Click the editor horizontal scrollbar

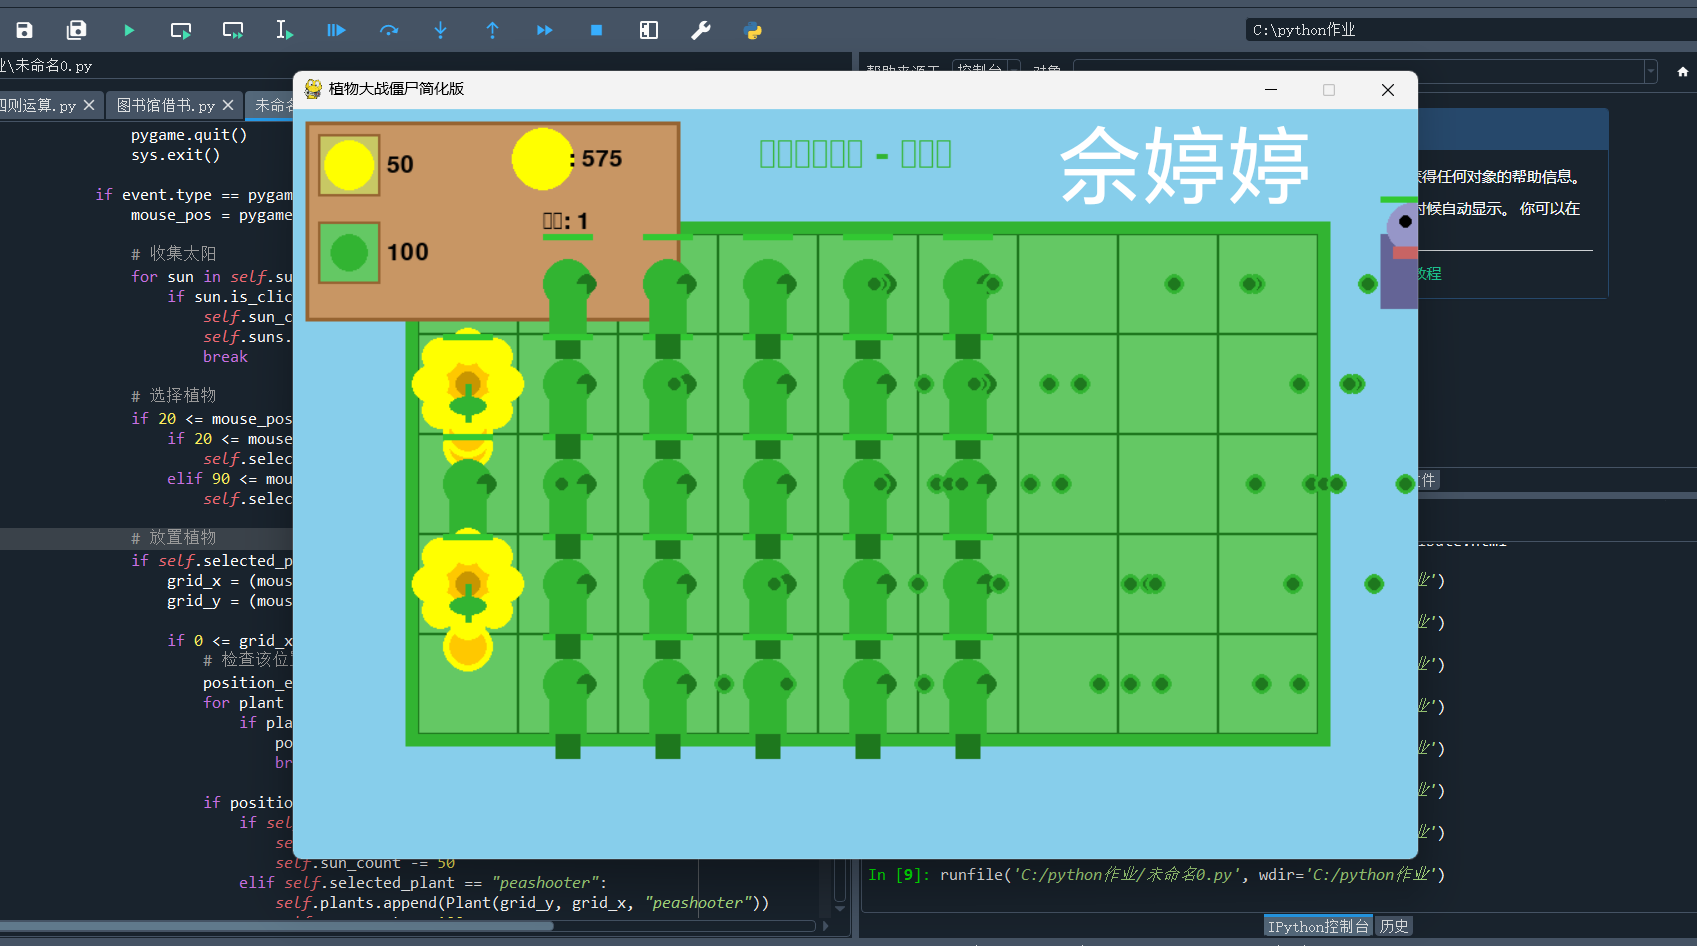(276, 926)
